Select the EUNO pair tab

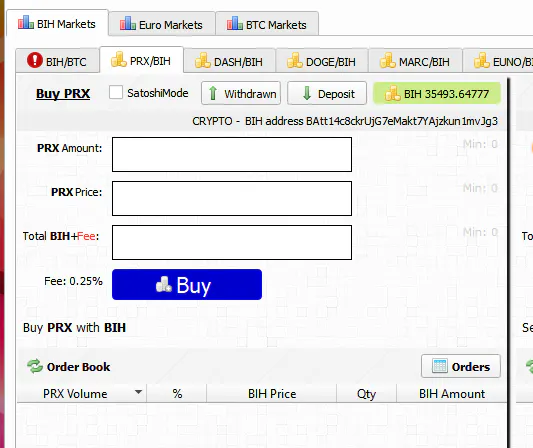point(498,61)
